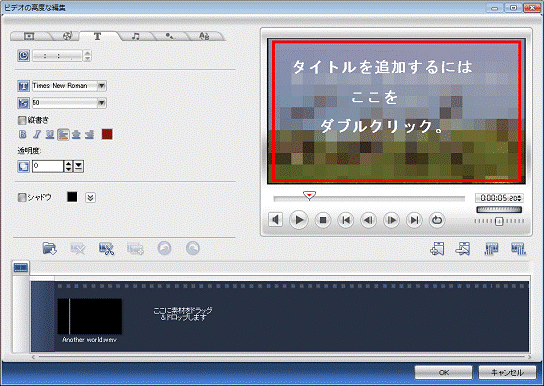Screen dimensions: 544x386
Task: Open the text animation Ab tab
Action: [x=204, y=36]
